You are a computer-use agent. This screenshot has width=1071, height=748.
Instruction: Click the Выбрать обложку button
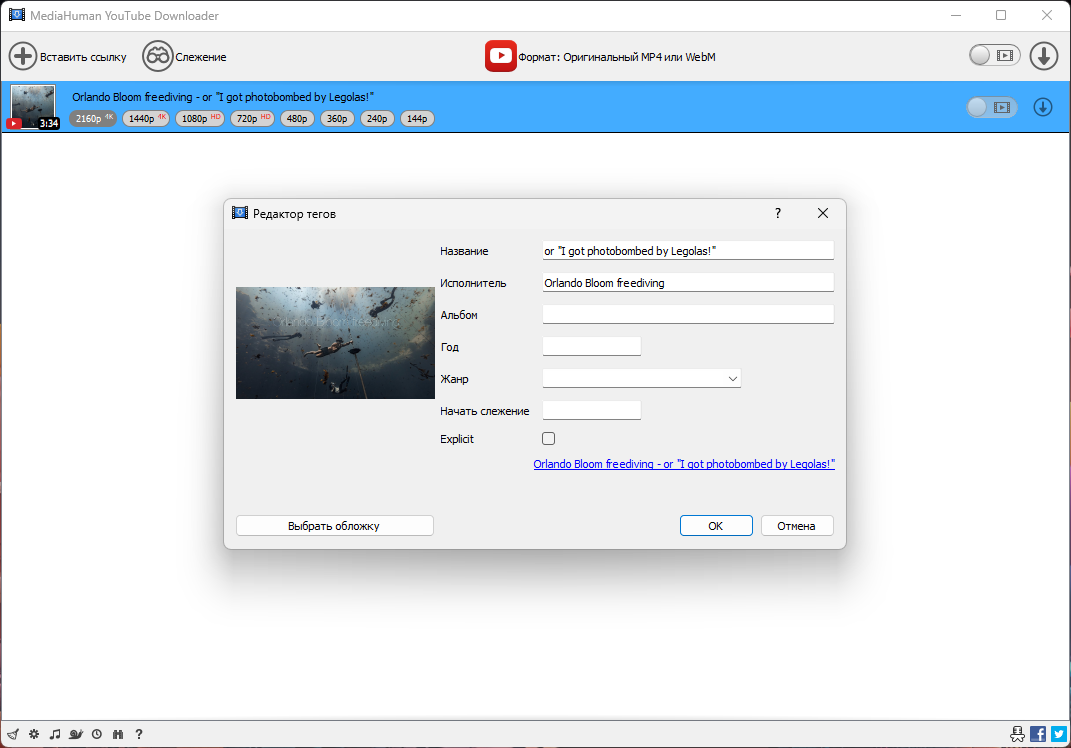click(x=335, y=525)
